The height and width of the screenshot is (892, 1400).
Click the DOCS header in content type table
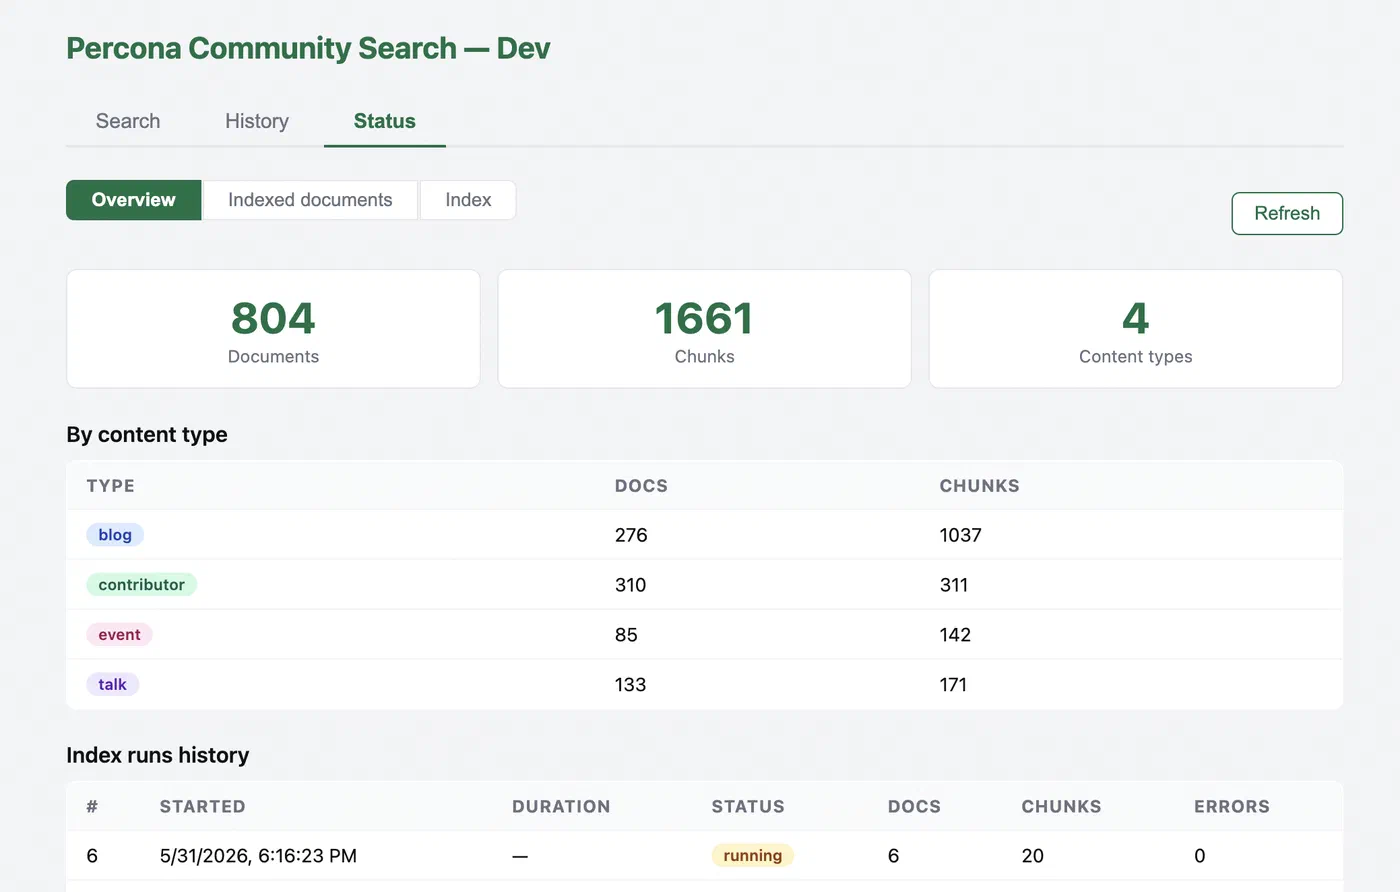pos(641,486)
